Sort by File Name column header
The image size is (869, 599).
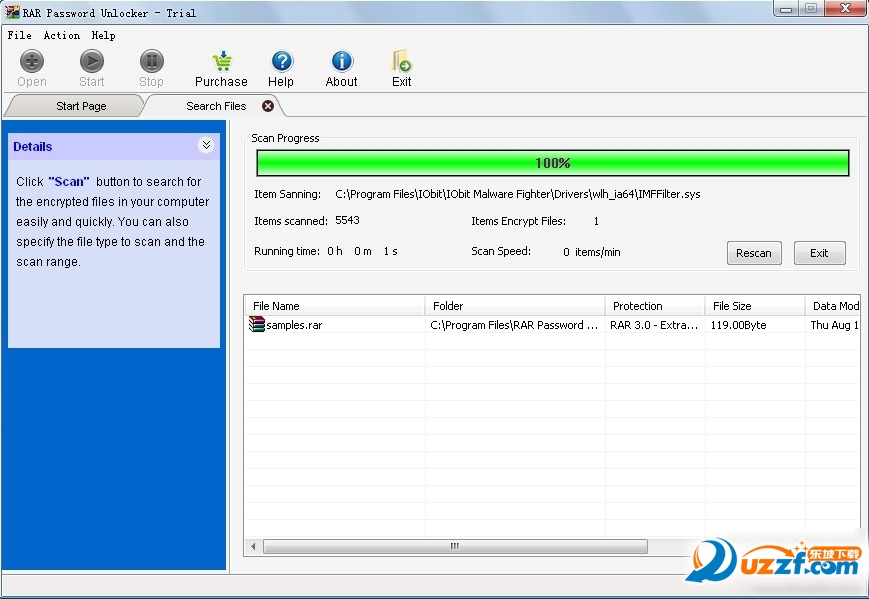[x=334, y=306]
